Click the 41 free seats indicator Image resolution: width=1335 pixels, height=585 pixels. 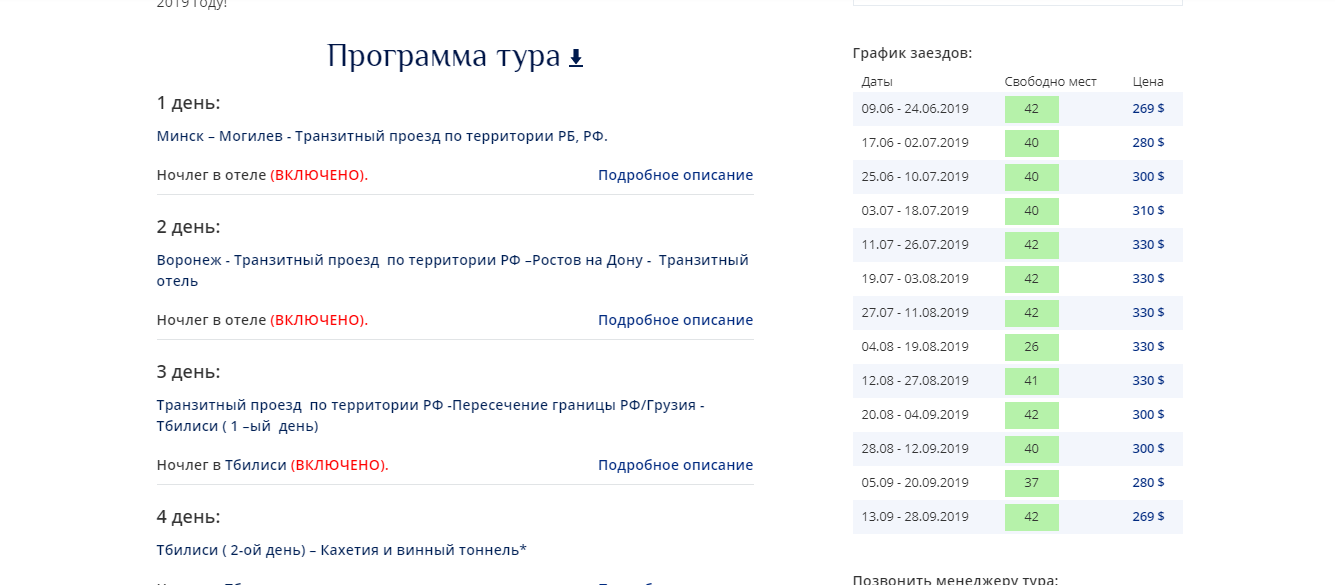point(1031,381)
